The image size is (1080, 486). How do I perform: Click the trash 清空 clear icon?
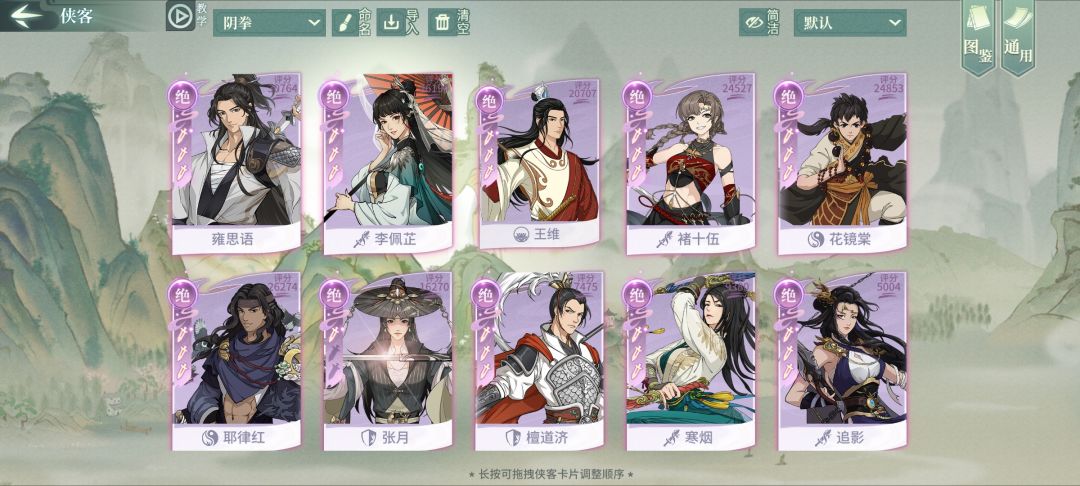pyautogui.click(x=442, y=23)
